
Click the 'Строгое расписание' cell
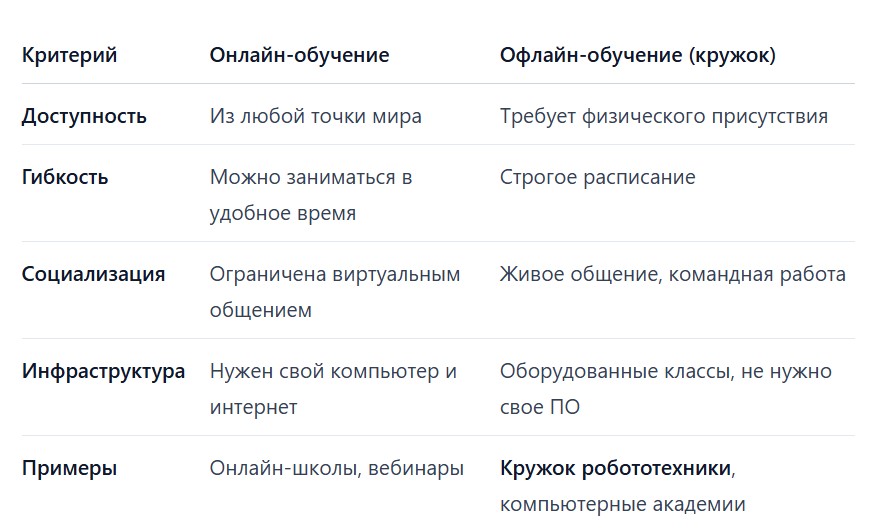pos(598,177)
